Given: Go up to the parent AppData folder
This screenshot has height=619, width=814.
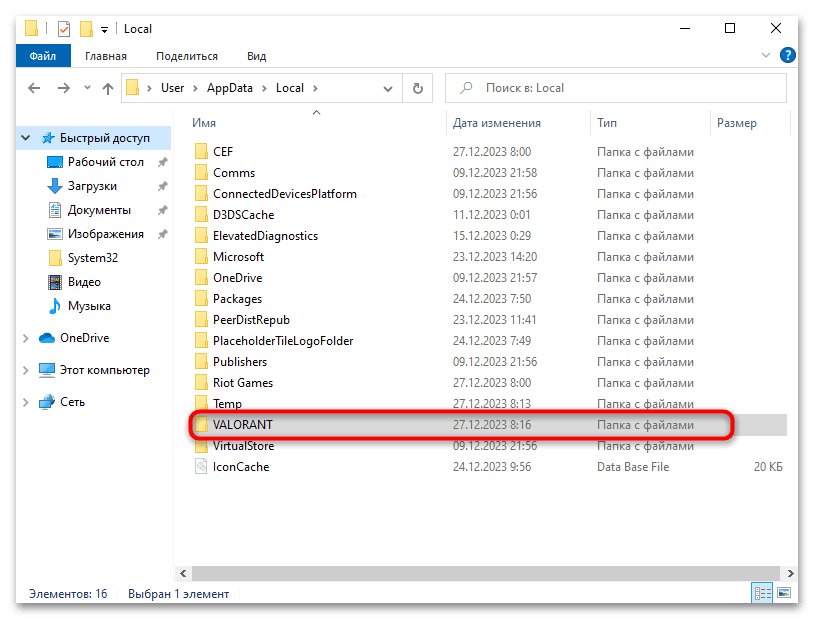Looking at the screenshot, I should [x=108, y=88].
